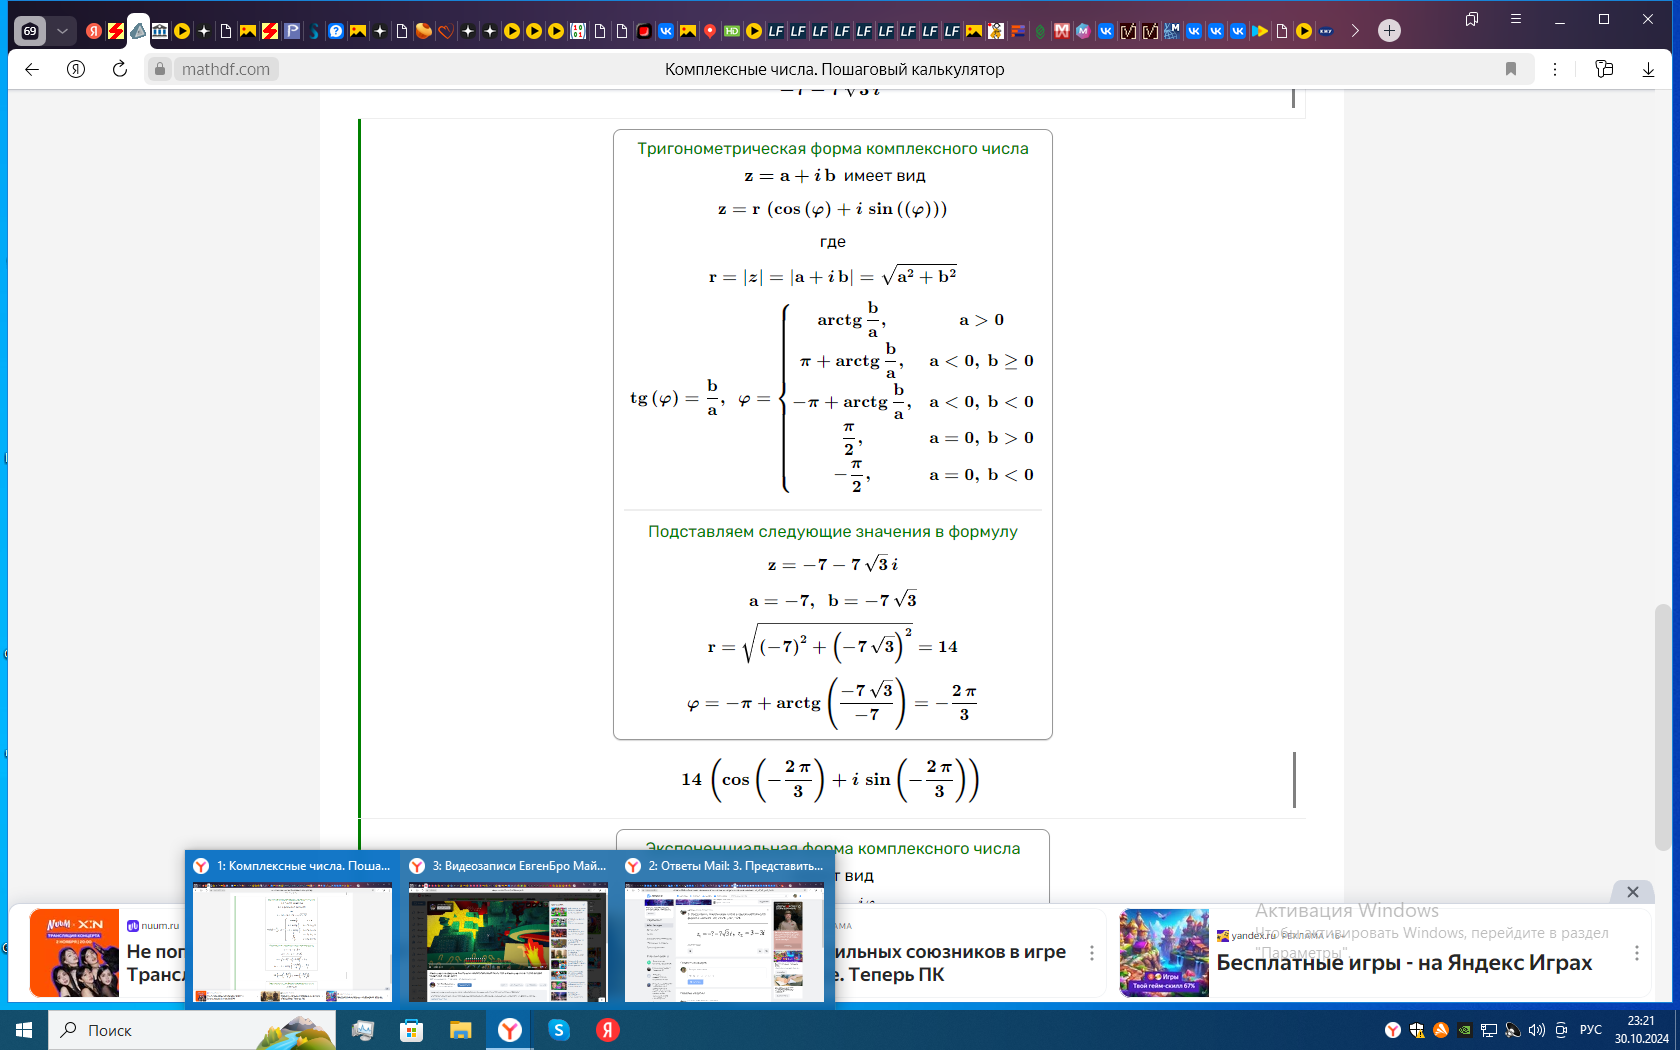The width and height of the screenshot is (1680, 1050).
Task: Reload the page with refresh icon
Action: pos(119,69)
